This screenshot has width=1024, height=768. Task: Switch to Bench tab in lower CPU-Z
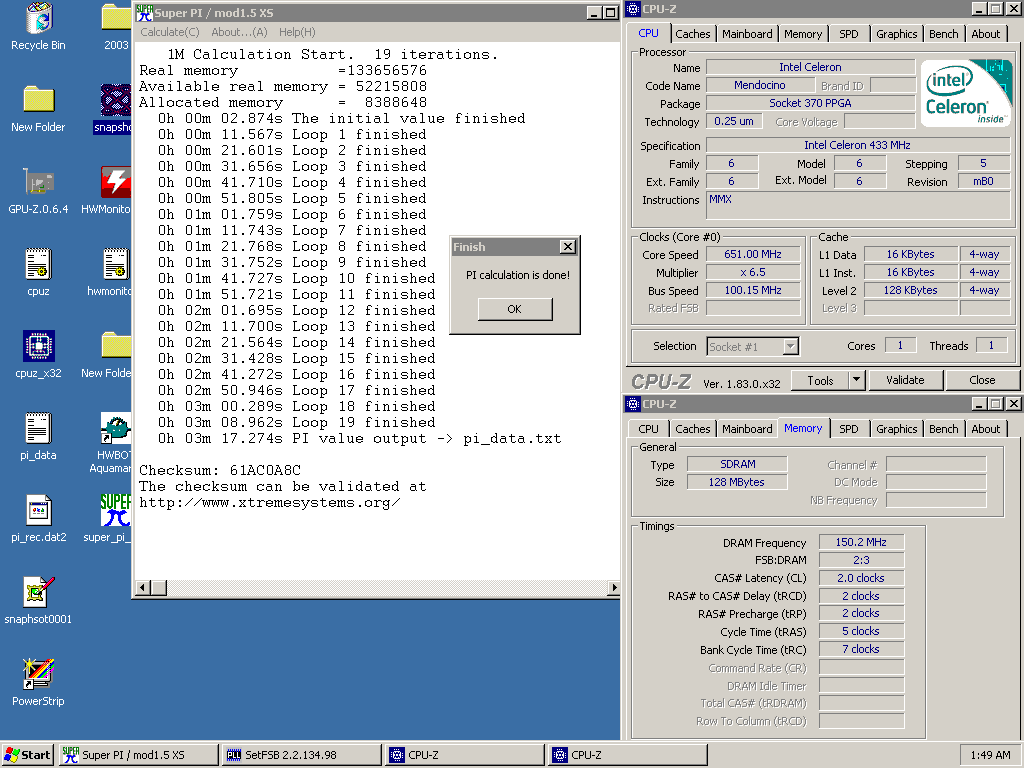[x=943, y=429]
